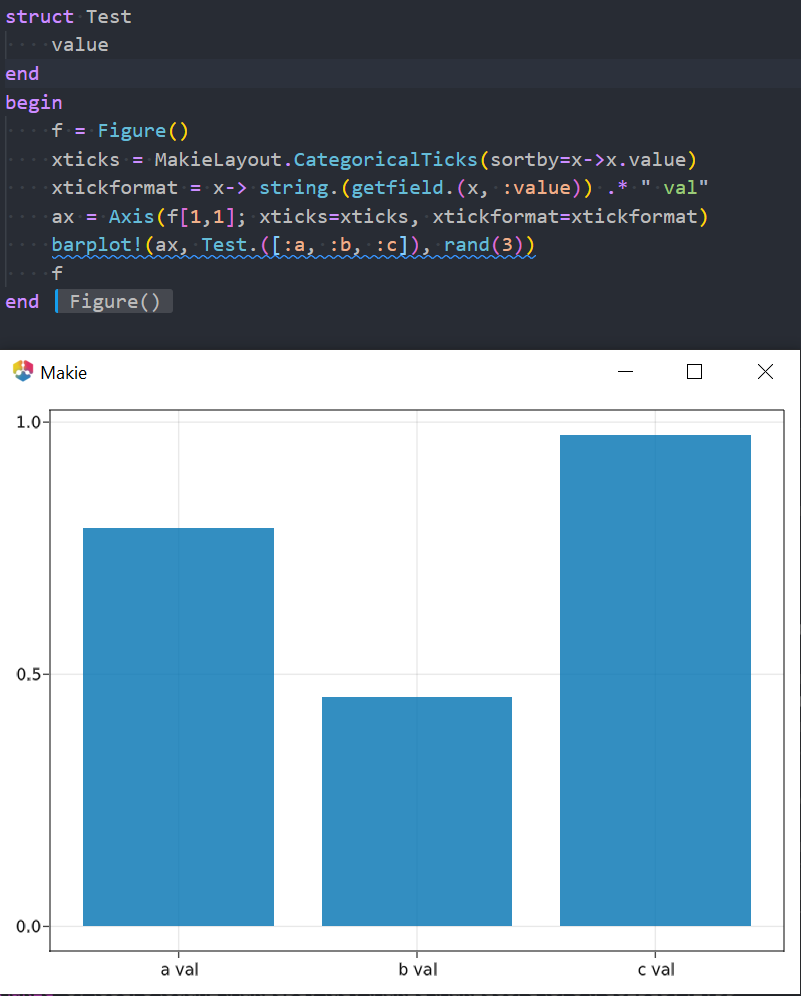Viewport: 801px width, 996px height.
Task: Click the first bar above a val
Action: [179, 725]
